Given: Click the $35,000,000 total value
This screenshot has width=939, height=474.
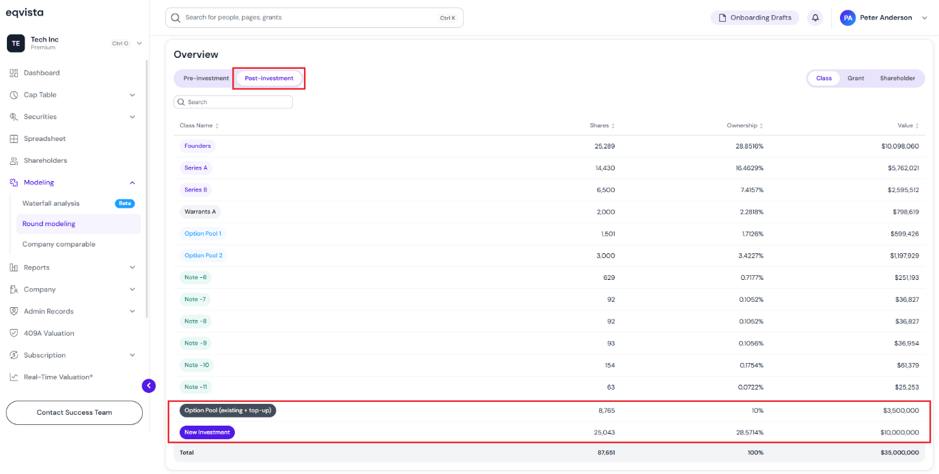Looking at the screenshot, I should tap(899, 453).
